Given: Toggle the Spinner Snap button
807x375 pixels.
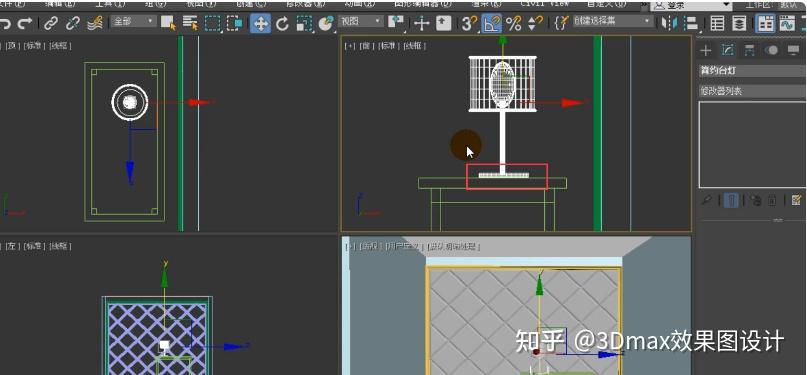Looking at the screenshot, I should 536,23.
